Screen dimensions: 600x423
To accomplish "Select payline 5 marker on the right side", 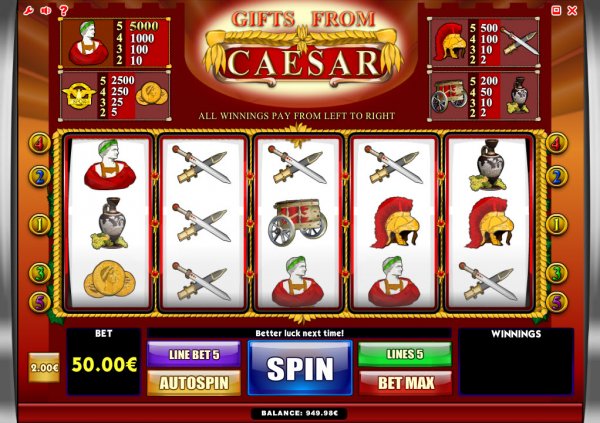I will click(x=557, y=302).
